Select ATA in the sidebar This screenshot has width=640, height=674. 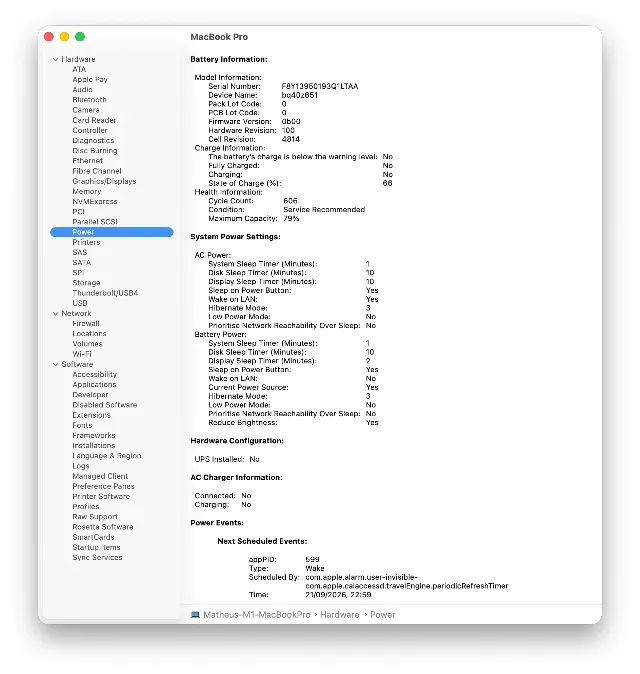pyautogui.click(x=79, y=69)
